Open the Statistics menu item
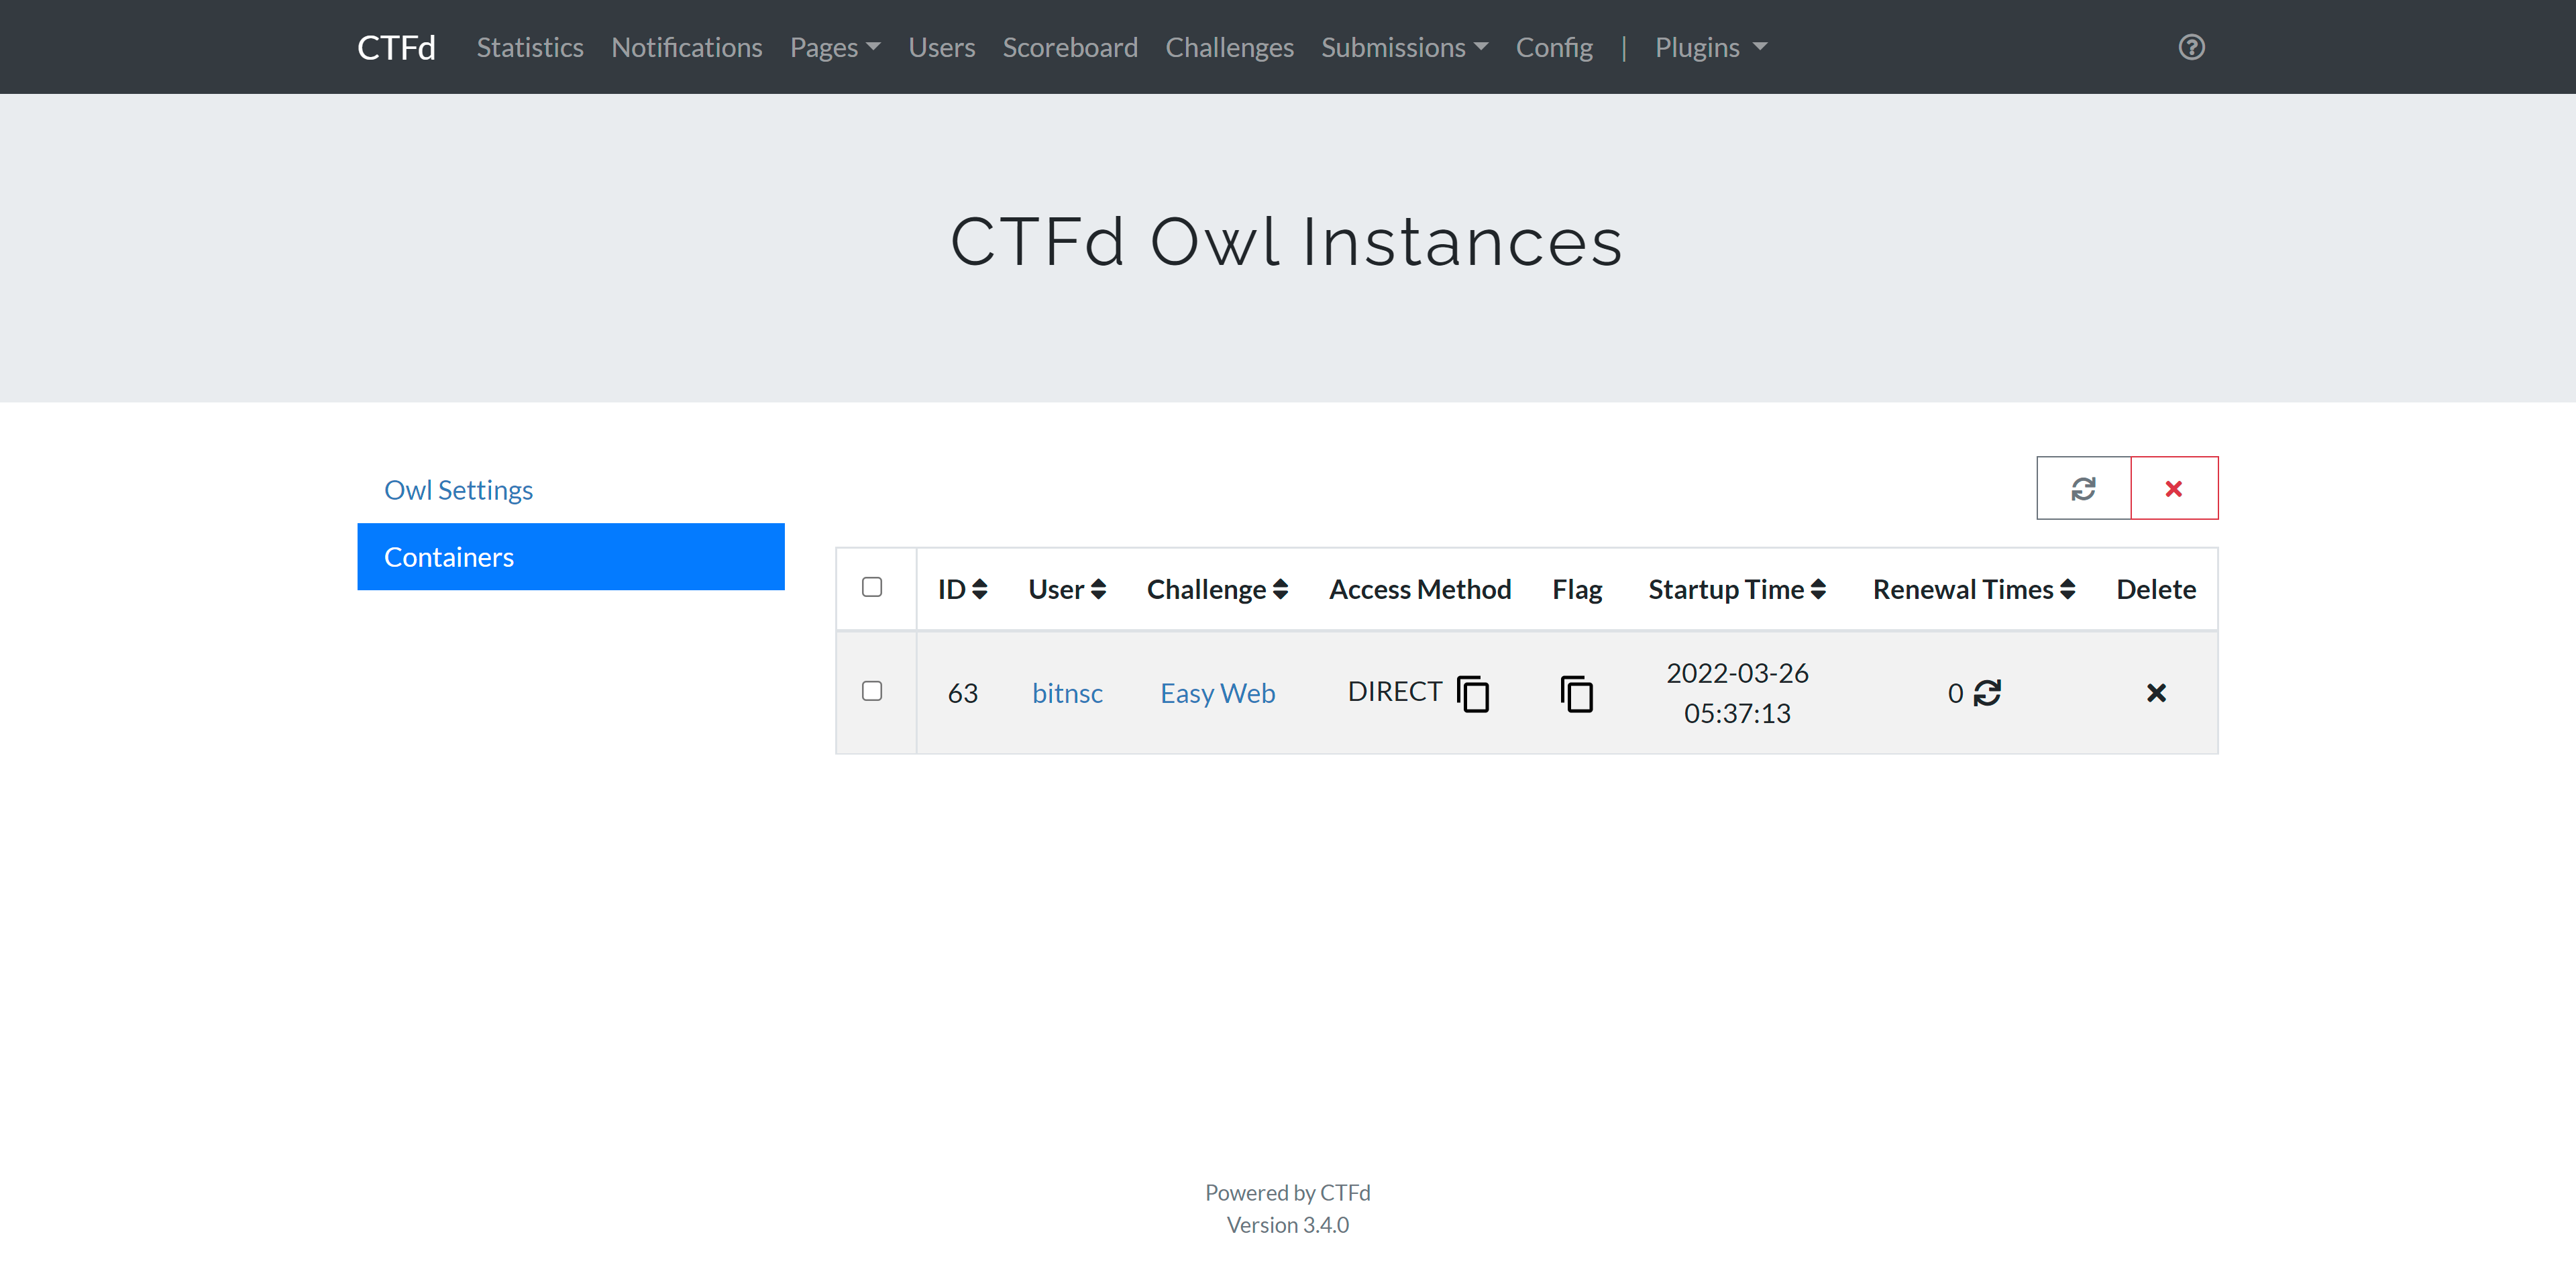Image resolution: width=2576 pixels, height=1263 pixels. pyautogui.click(x=529, y=46)
